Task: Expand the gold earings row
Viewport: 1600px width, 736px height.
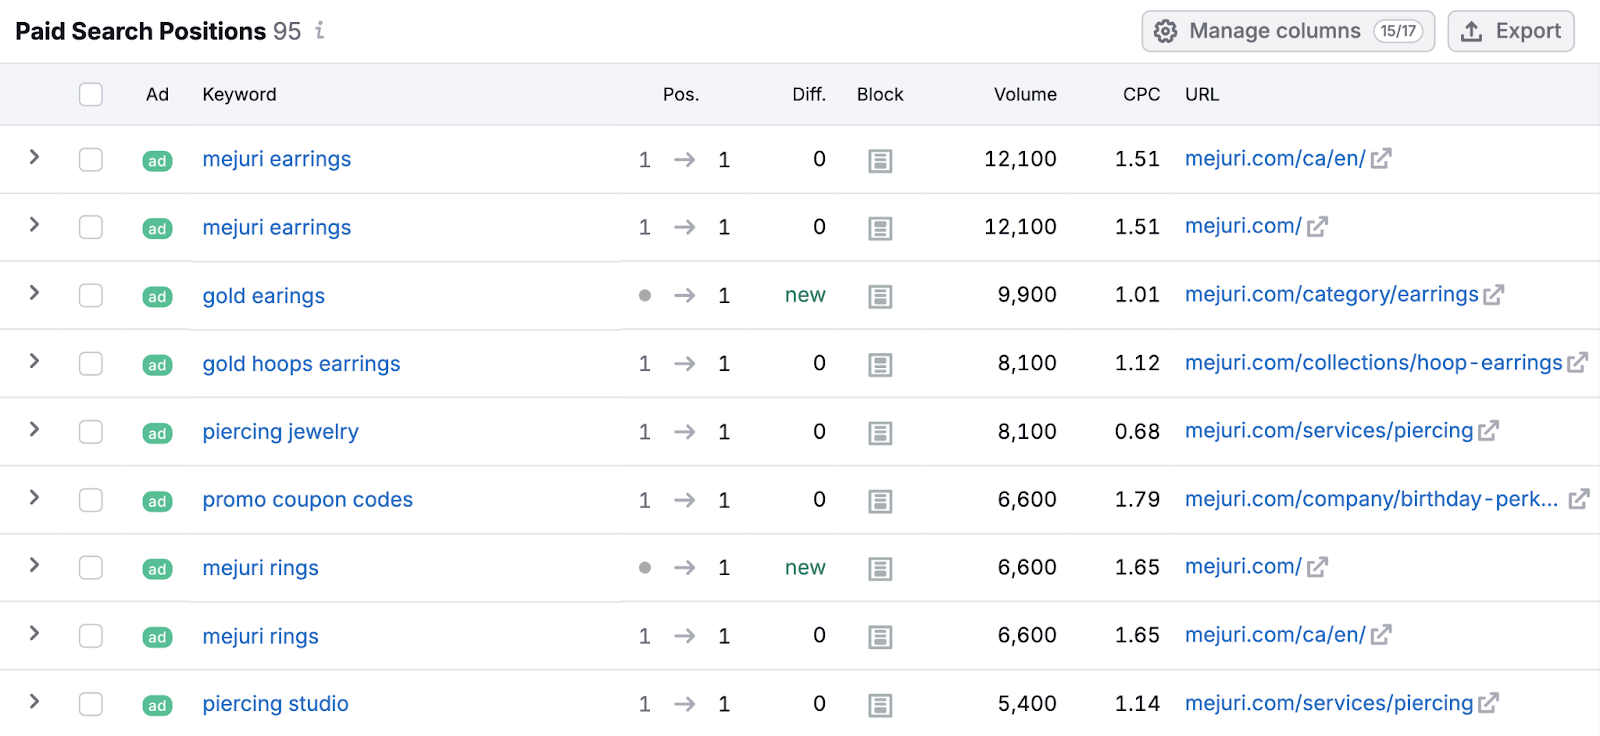Action: point(34,293)
